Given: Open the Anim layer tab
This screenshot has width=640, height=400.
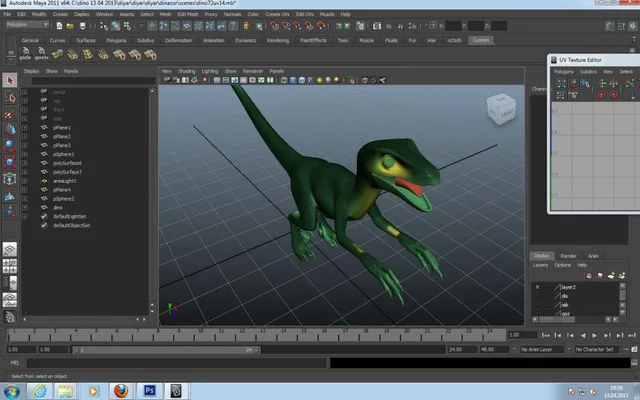Looking at the screenshot, I should 593,256.
